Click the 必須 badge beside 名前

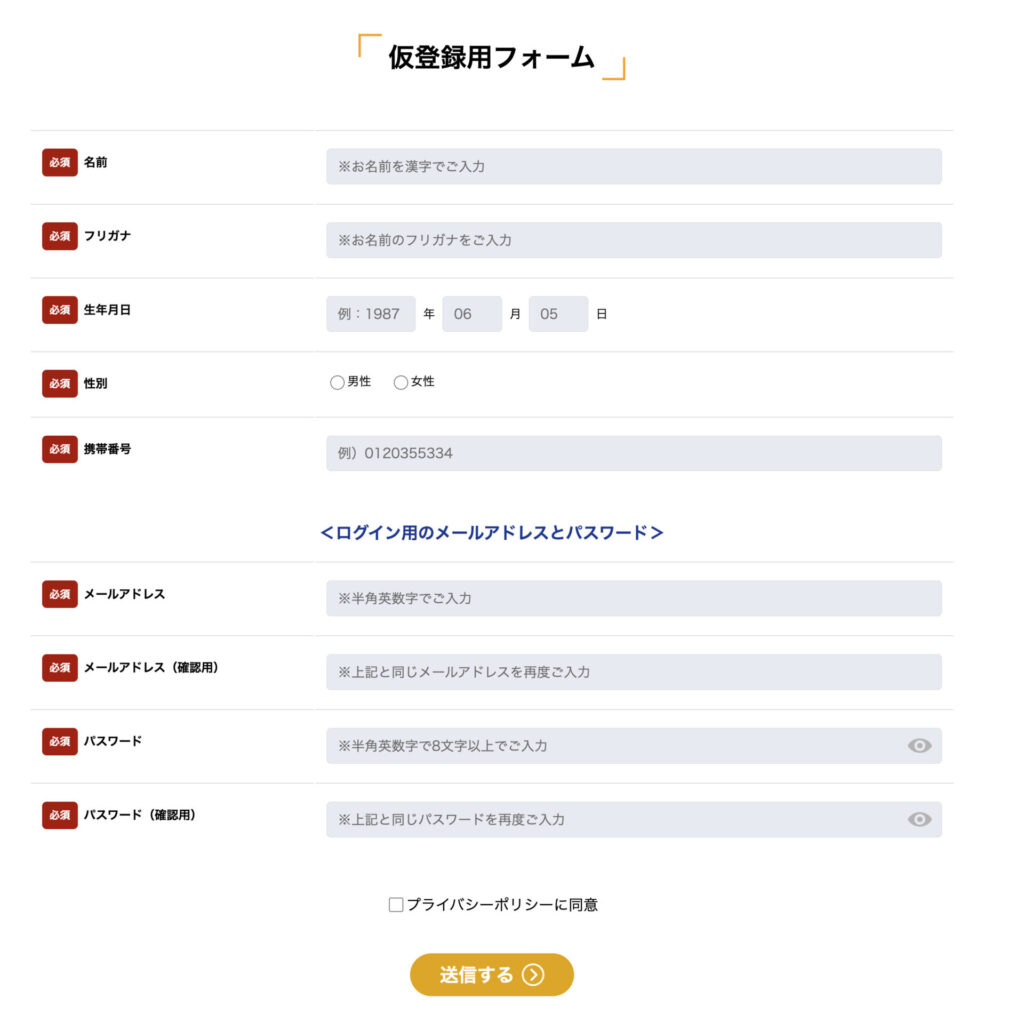point(60,162)
